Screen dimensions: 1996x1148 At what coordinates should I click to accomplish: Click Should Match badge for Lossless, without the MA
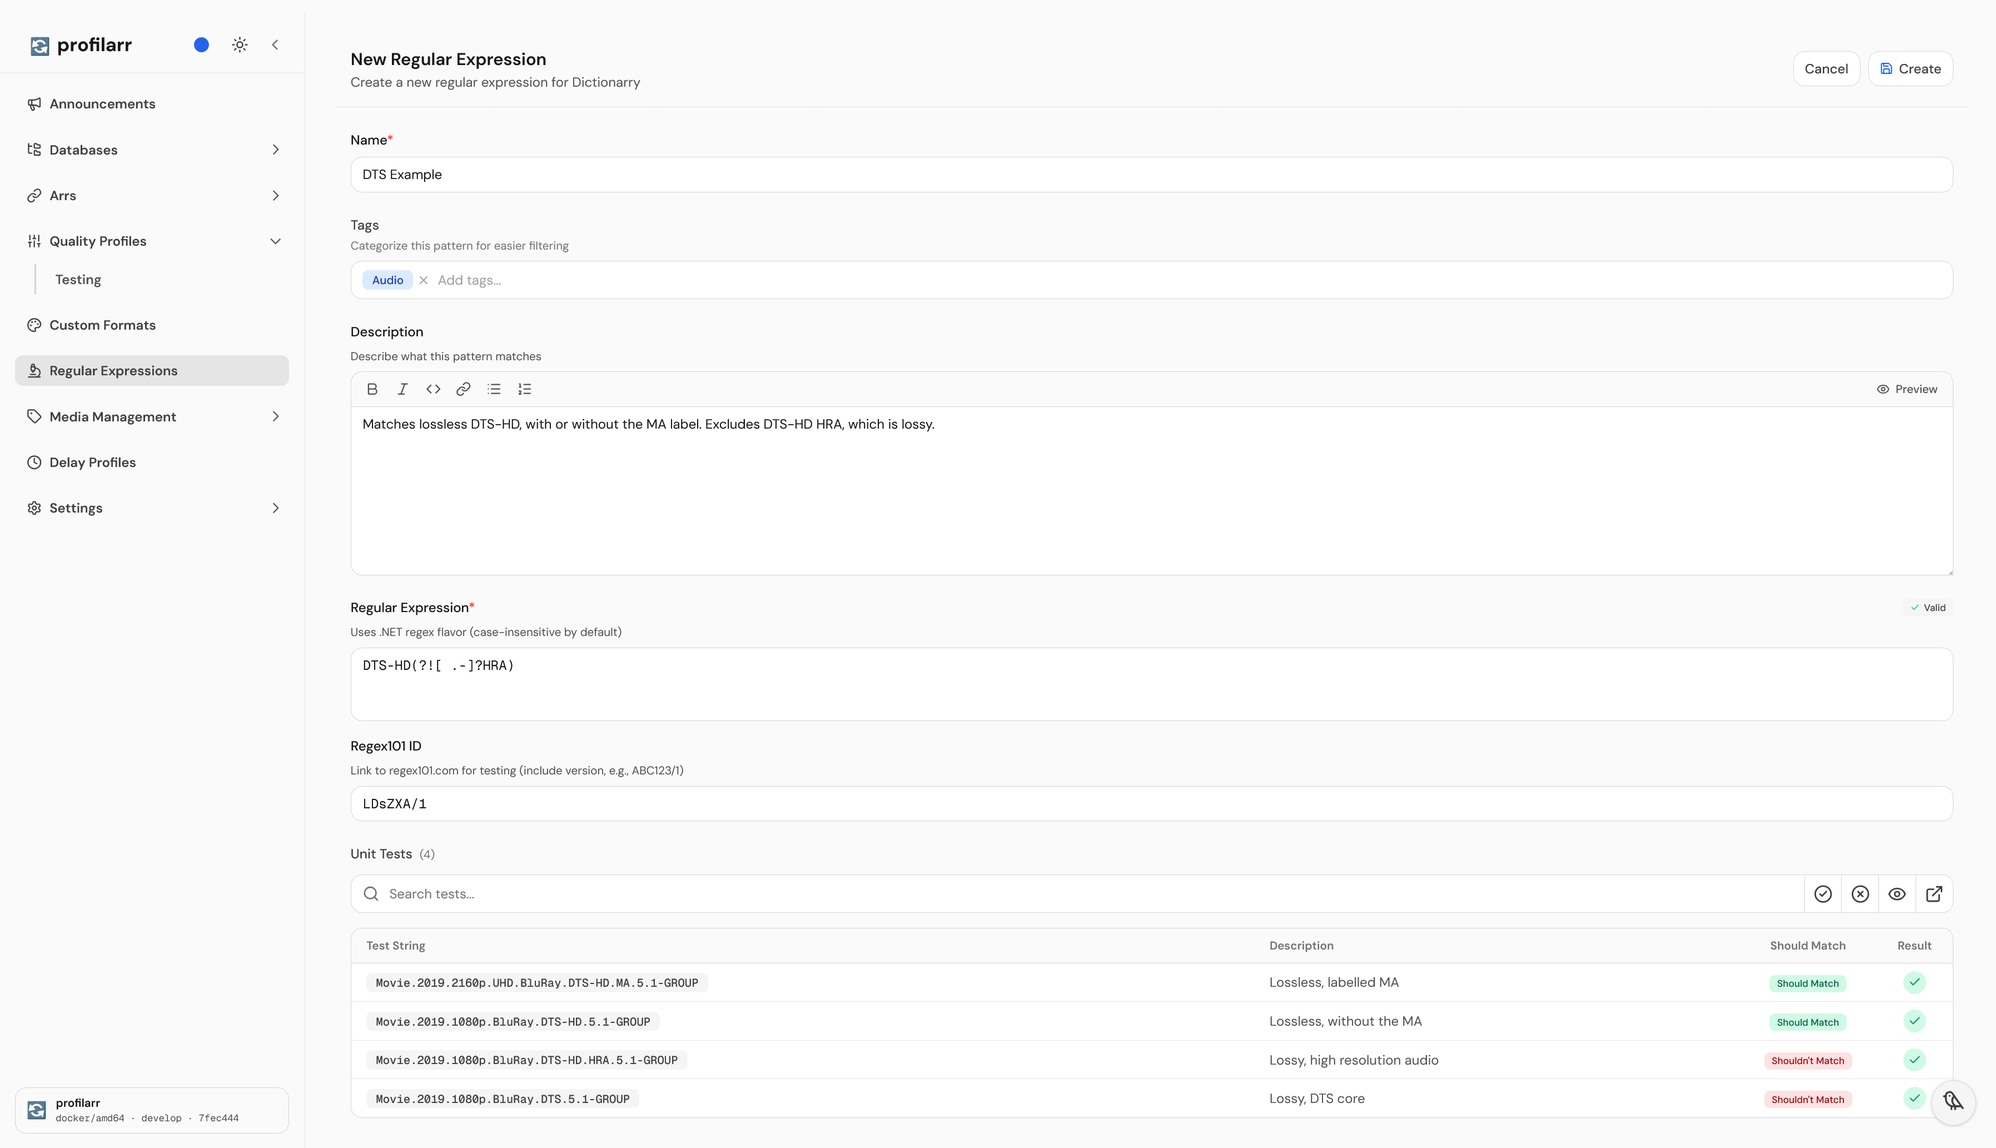pos(1807,1022)
